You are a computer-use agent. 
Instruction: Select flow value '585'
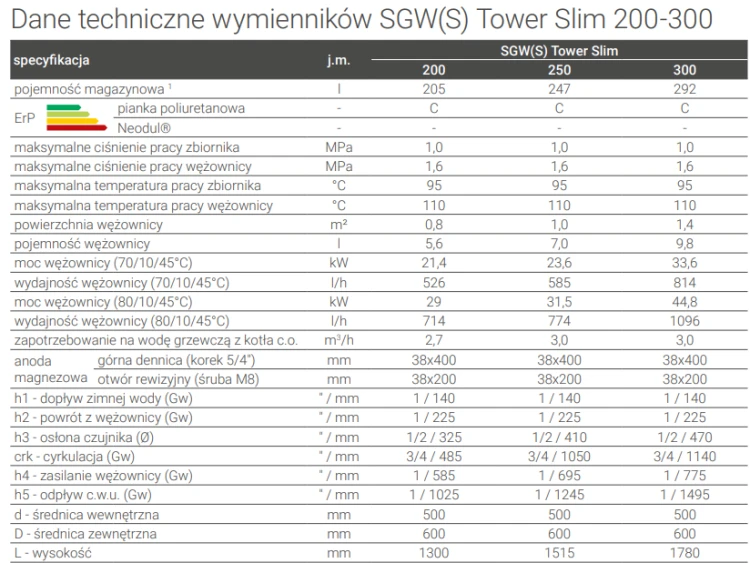[559, 283]
